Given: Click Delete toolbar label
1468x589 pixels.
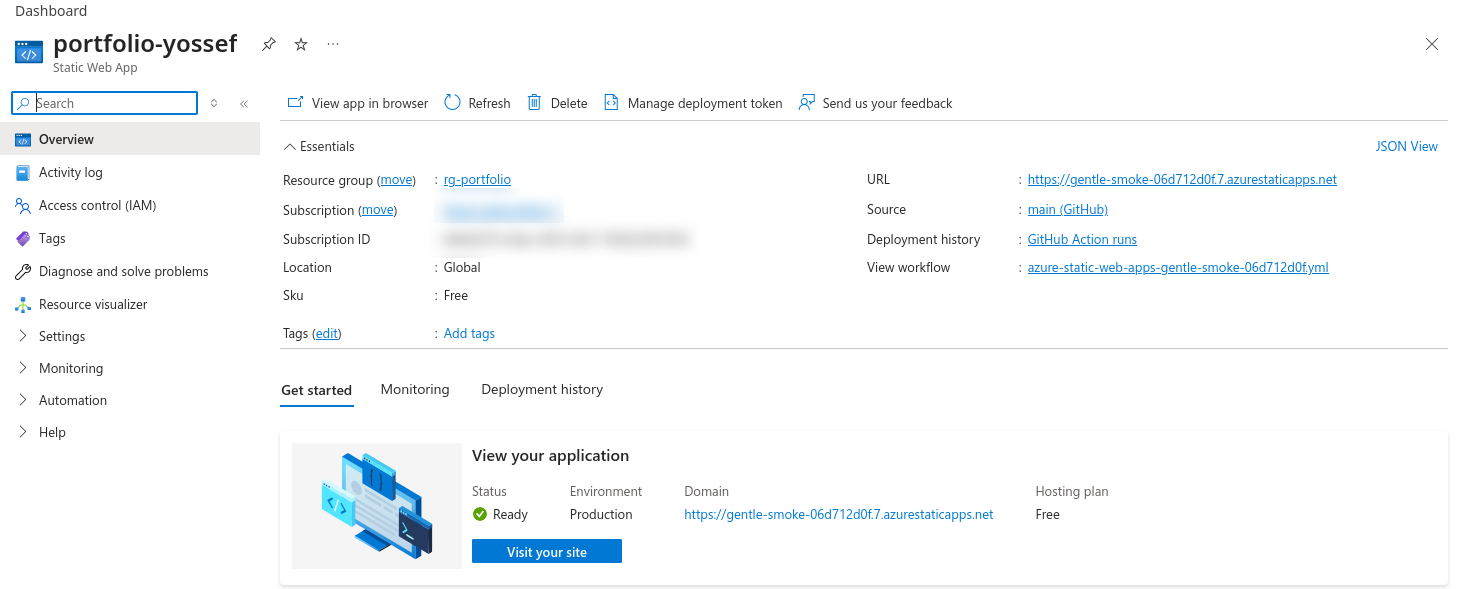Looking at the screenshot, I should 569,103.
